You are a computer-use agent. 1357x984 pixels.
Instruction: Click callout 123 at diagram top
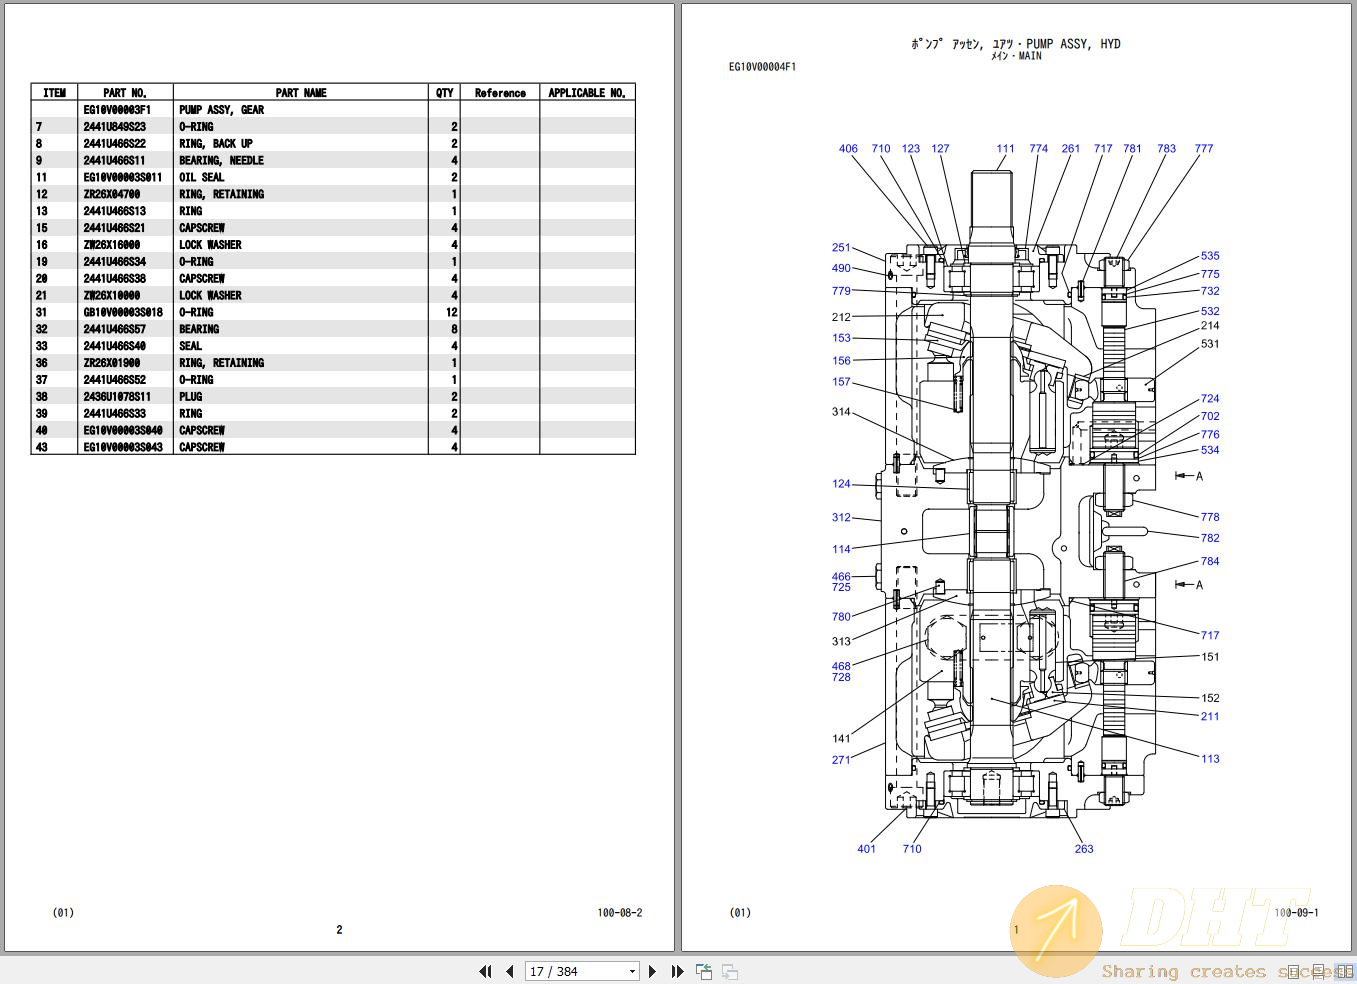(910, 148)
